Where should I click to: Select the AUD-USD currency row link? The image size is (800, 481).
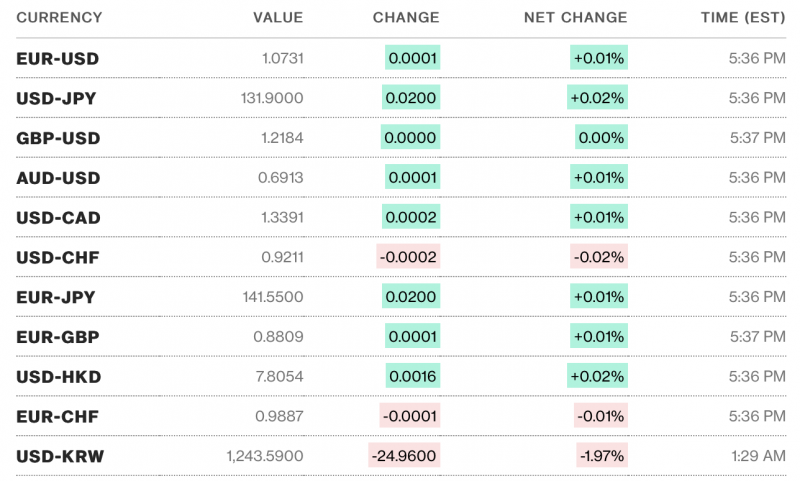(x=58, y=178)
